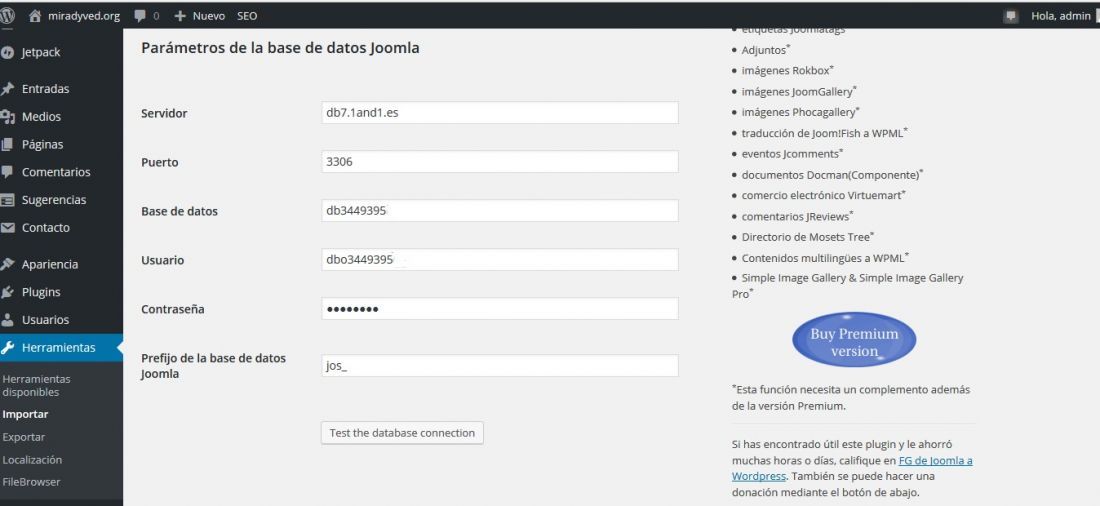
Task: Select the Importar submenu item
Action: pyautogui.click(x=25, y=414)
